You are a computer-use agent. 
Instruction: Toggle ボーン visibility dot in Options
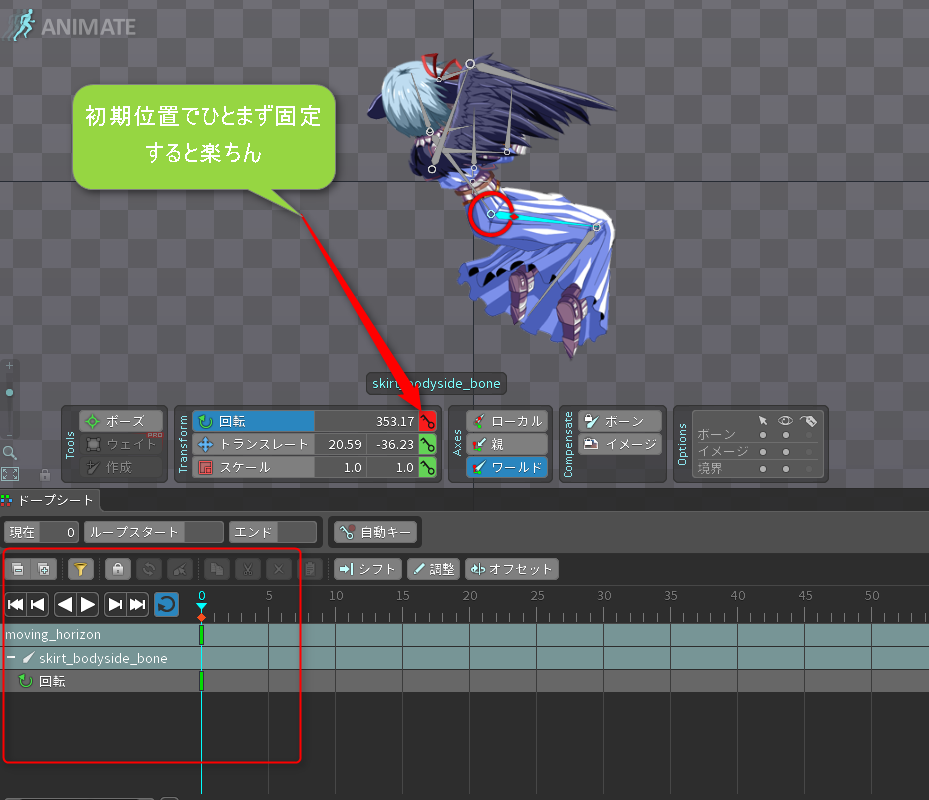(786, 435)
